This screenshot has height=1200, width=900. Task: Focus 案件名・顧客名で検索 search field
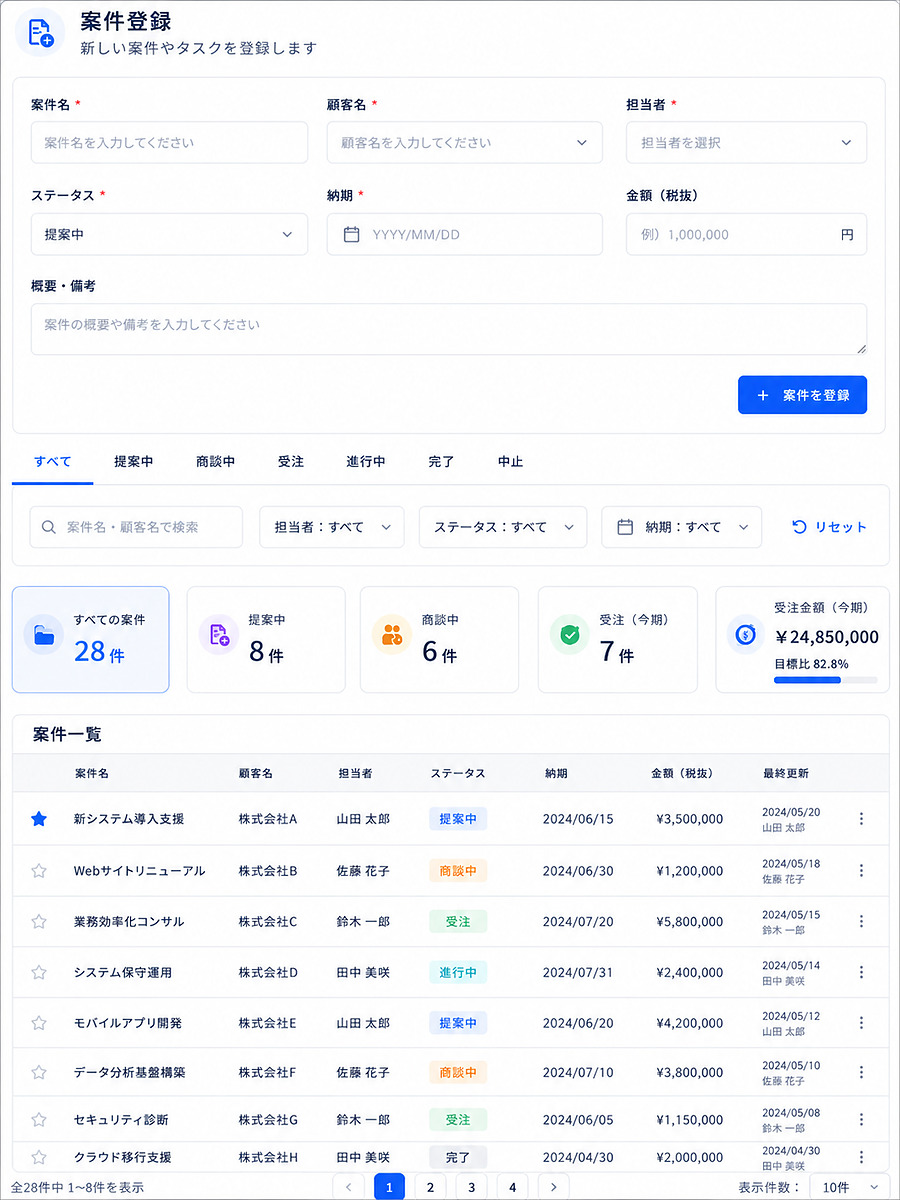click(x=136, y=527)
